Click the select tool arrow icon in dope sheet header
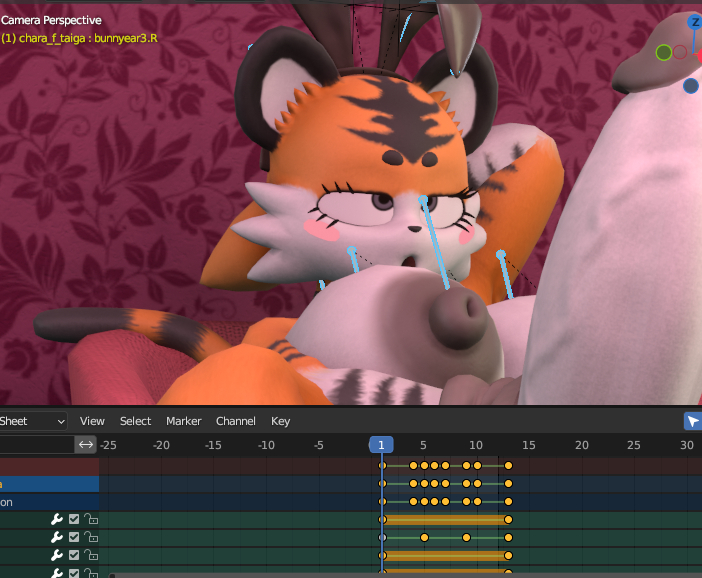702x578 pixels. [692, 421]
